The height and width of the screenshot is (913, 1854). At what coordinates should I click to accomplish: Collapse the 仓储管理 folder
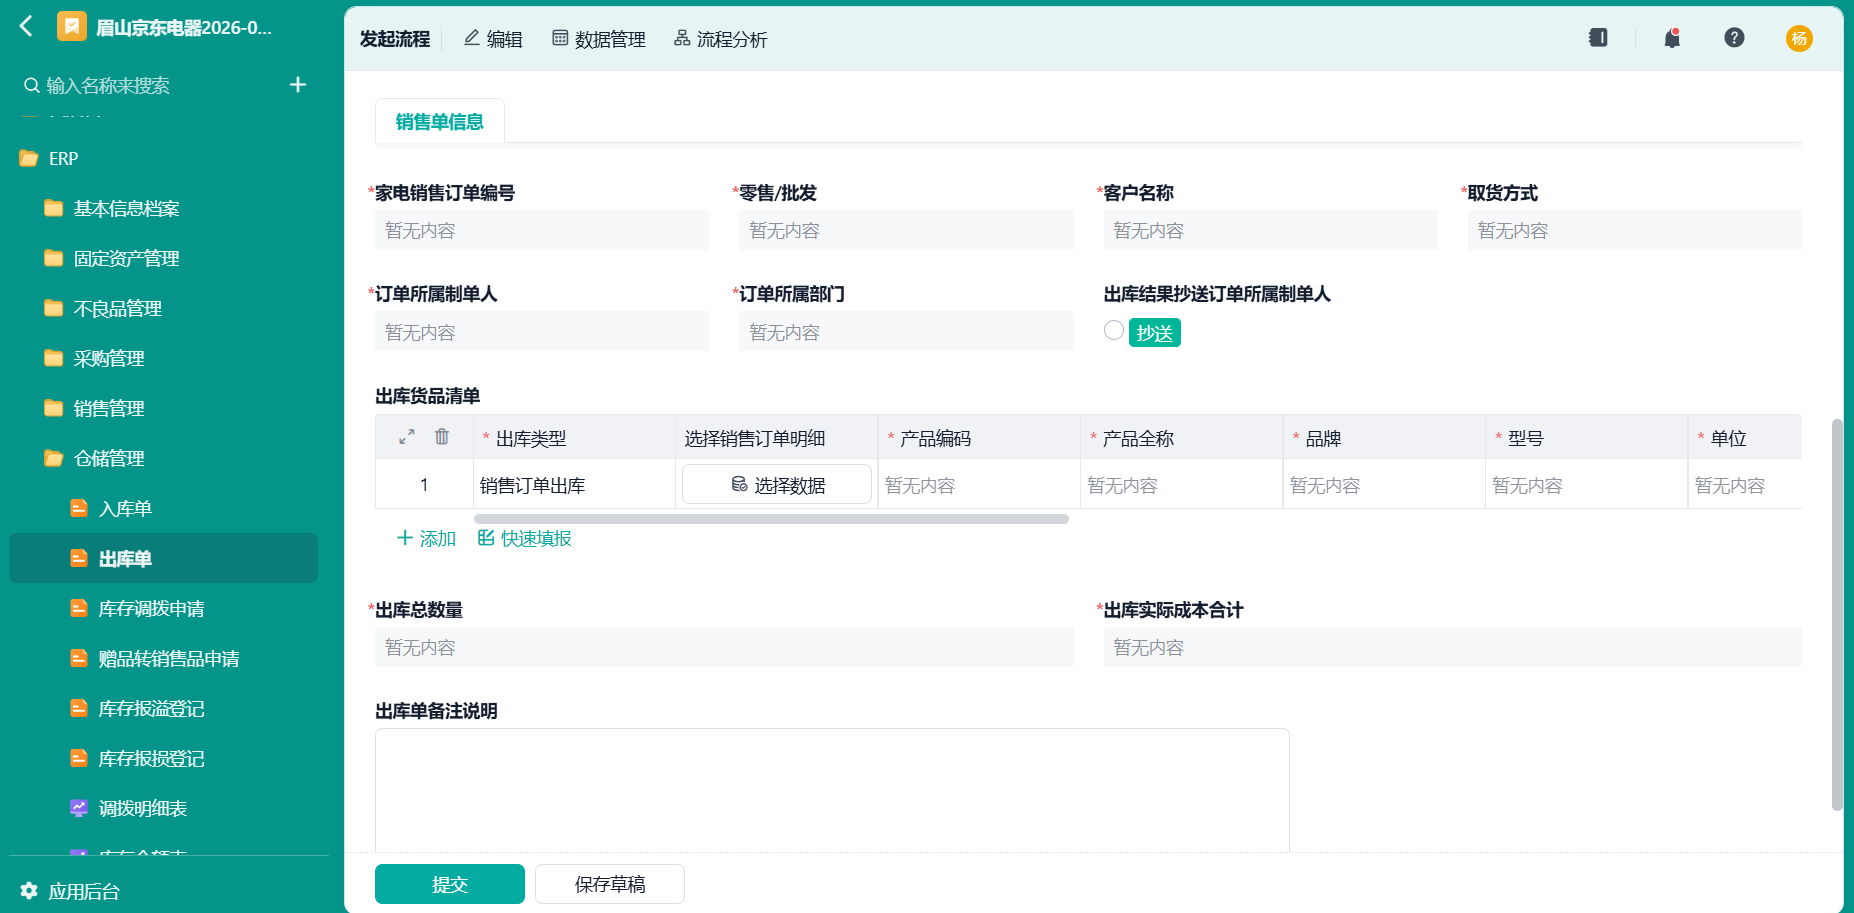54,458
